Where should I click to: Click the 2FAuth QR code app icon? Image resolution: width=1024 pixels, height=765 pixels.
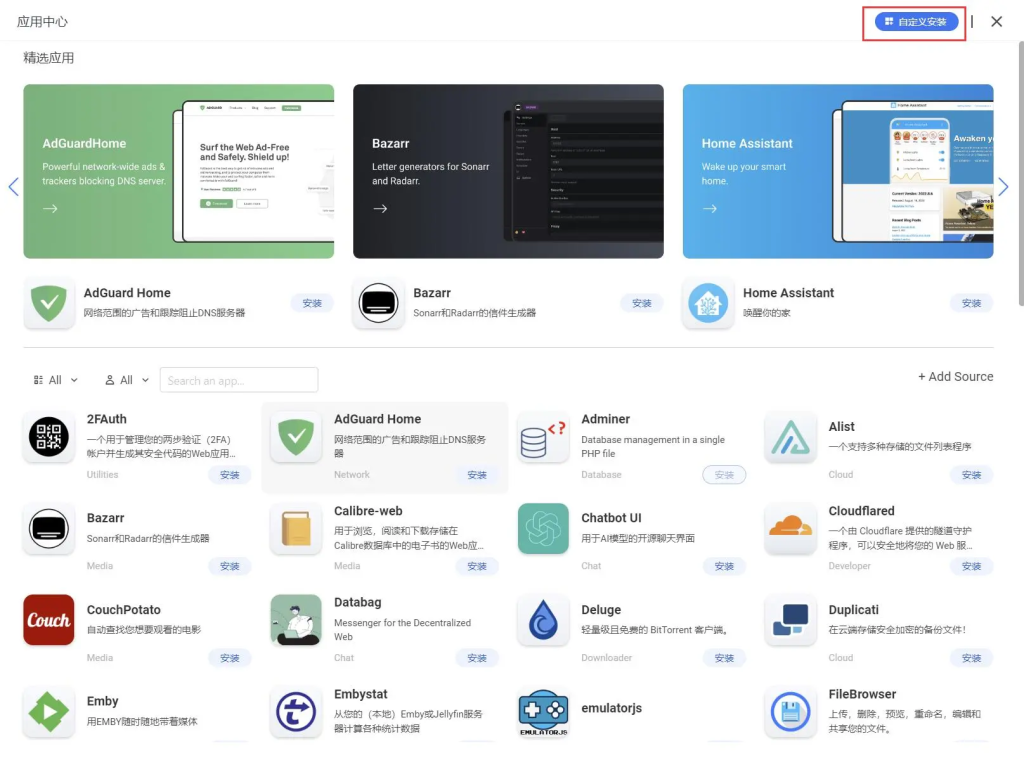[49, 437]
